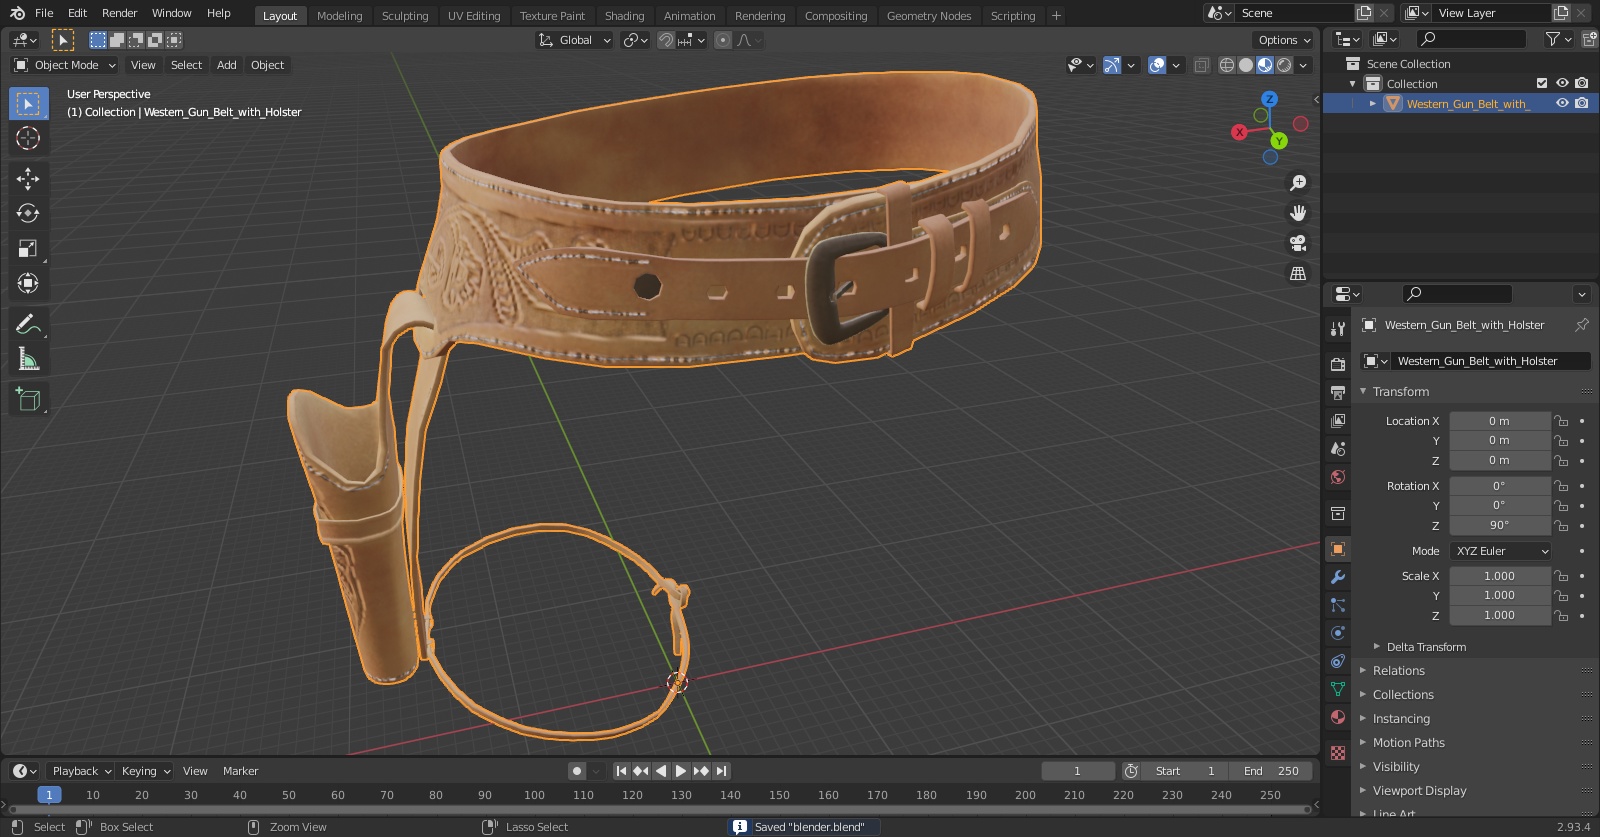Viewport: 1600px width, 837px height.
Task: Open Tool properties tab
Action: coord(1338,328)
